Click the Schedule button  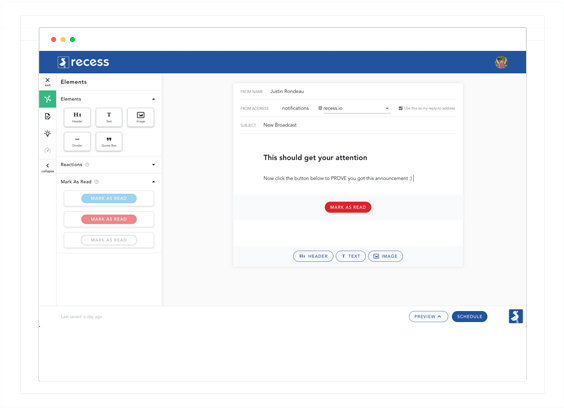(x=469, y=317)
